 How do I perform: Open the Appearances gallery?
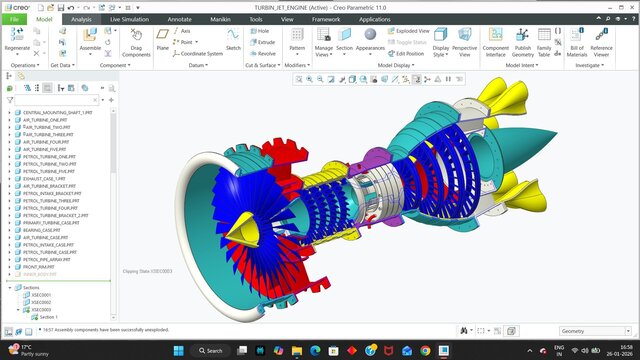coord(370,42)
